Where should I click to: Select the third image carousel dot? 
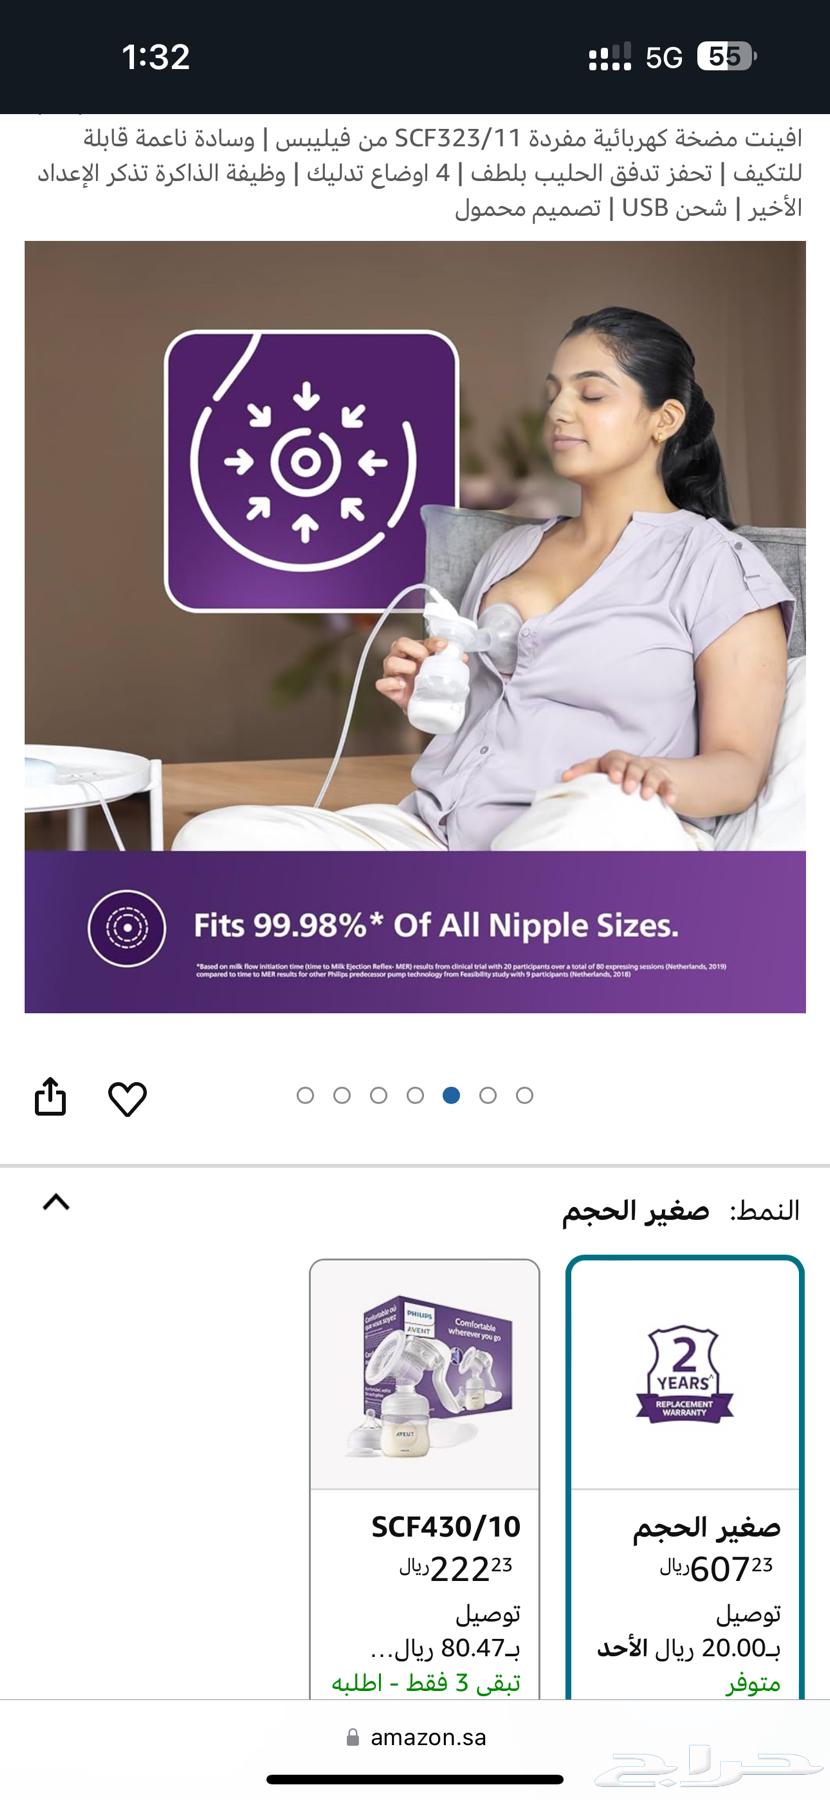click(378, 1095)
